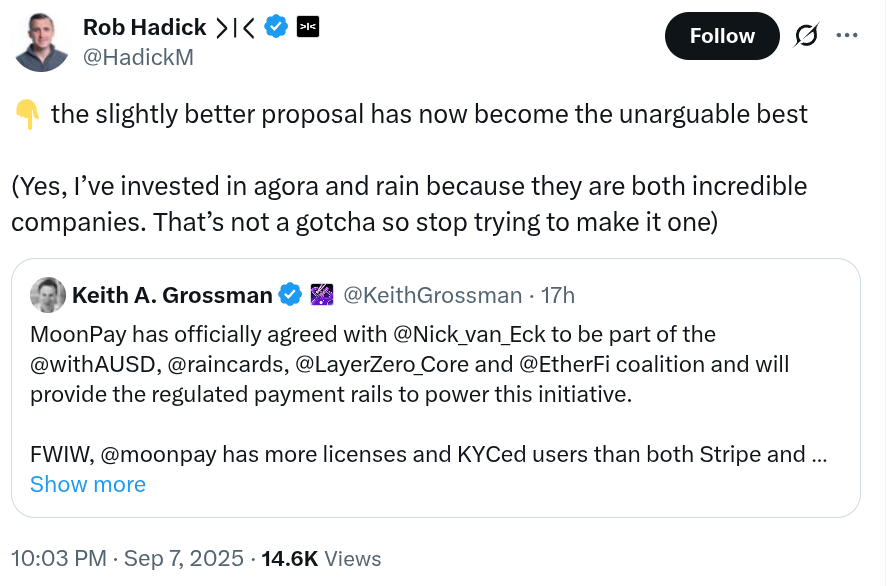The width and height of the screenshot is (887, 586).
Task: Open the @Nick_van_Eck mention
Action: pos(468,334)
